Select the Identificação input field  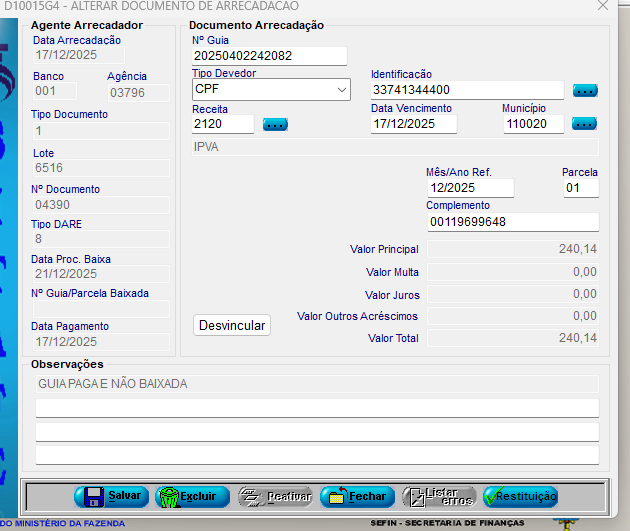click(x=466, y=91)
